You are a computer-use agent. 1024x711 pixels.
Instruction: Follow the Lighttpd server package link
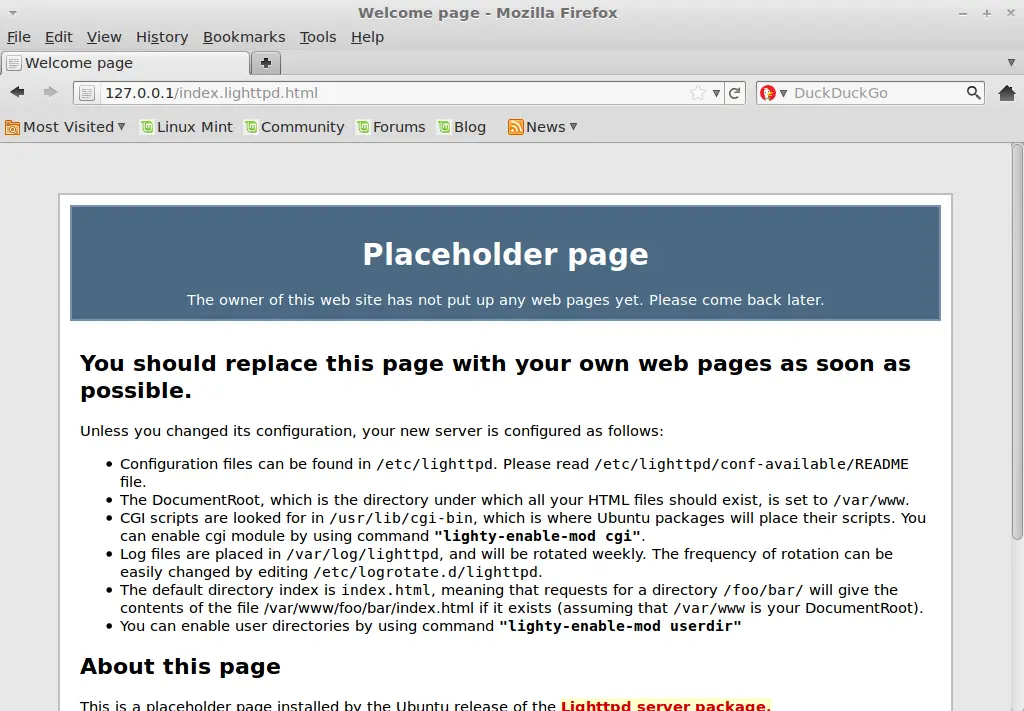pyautogui.click(x=666, y=705)
